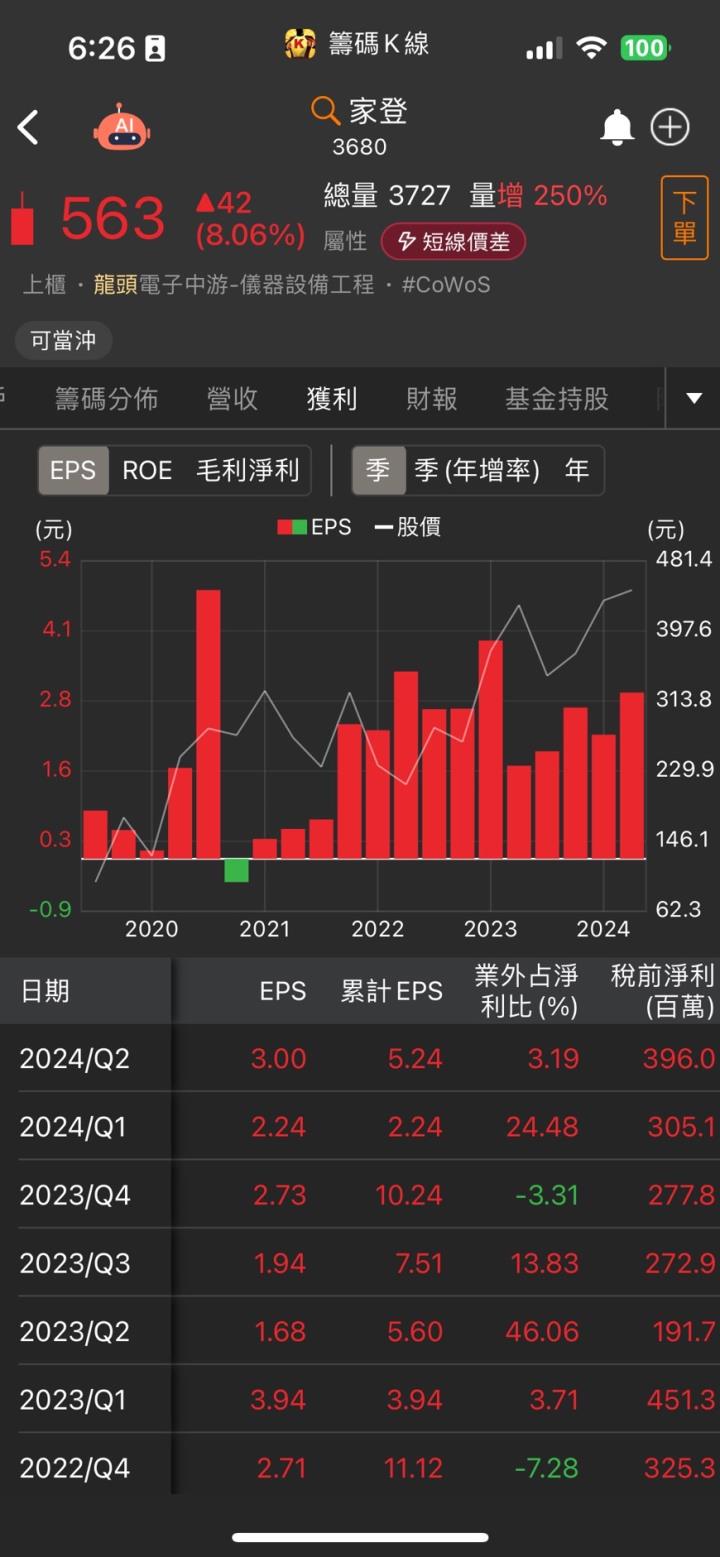The height and width of the screenshot is (1557, 720).
Task: Tap the 3.00 EPS value
Action: point(278,1059)
